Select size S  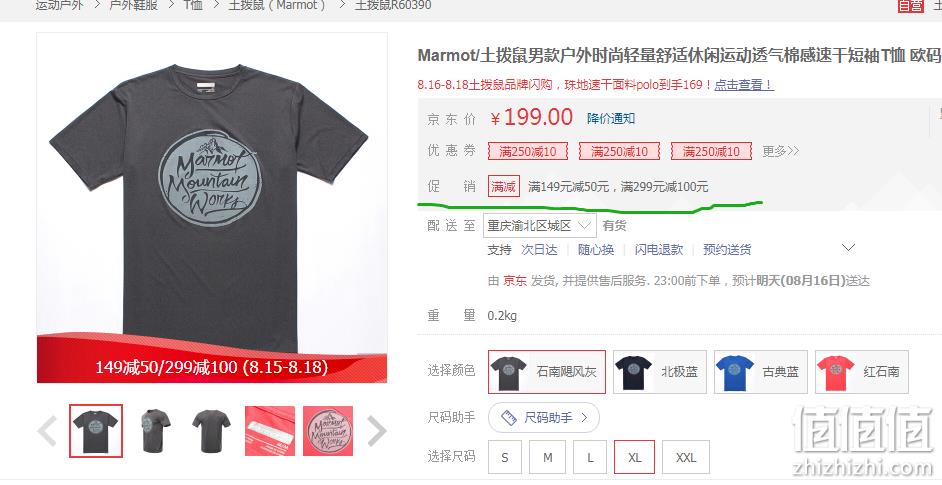(505, 457)
